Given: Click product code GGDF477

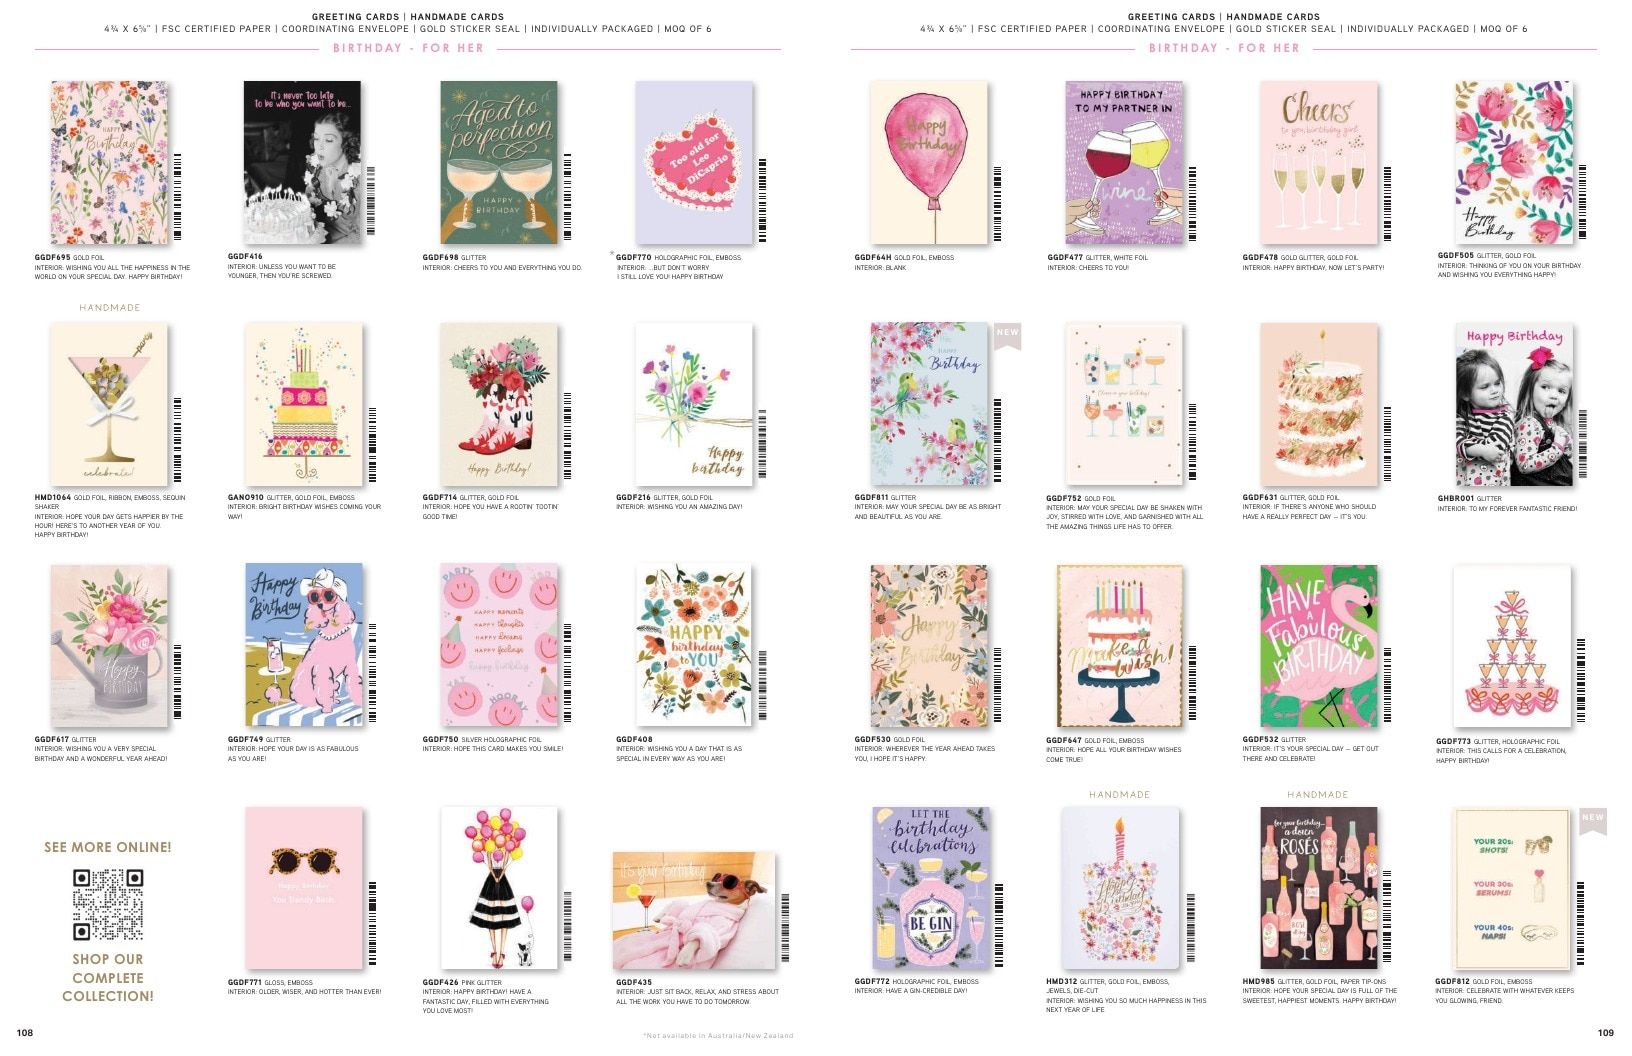Looking at the screenshot, I should click(1065, 258).
